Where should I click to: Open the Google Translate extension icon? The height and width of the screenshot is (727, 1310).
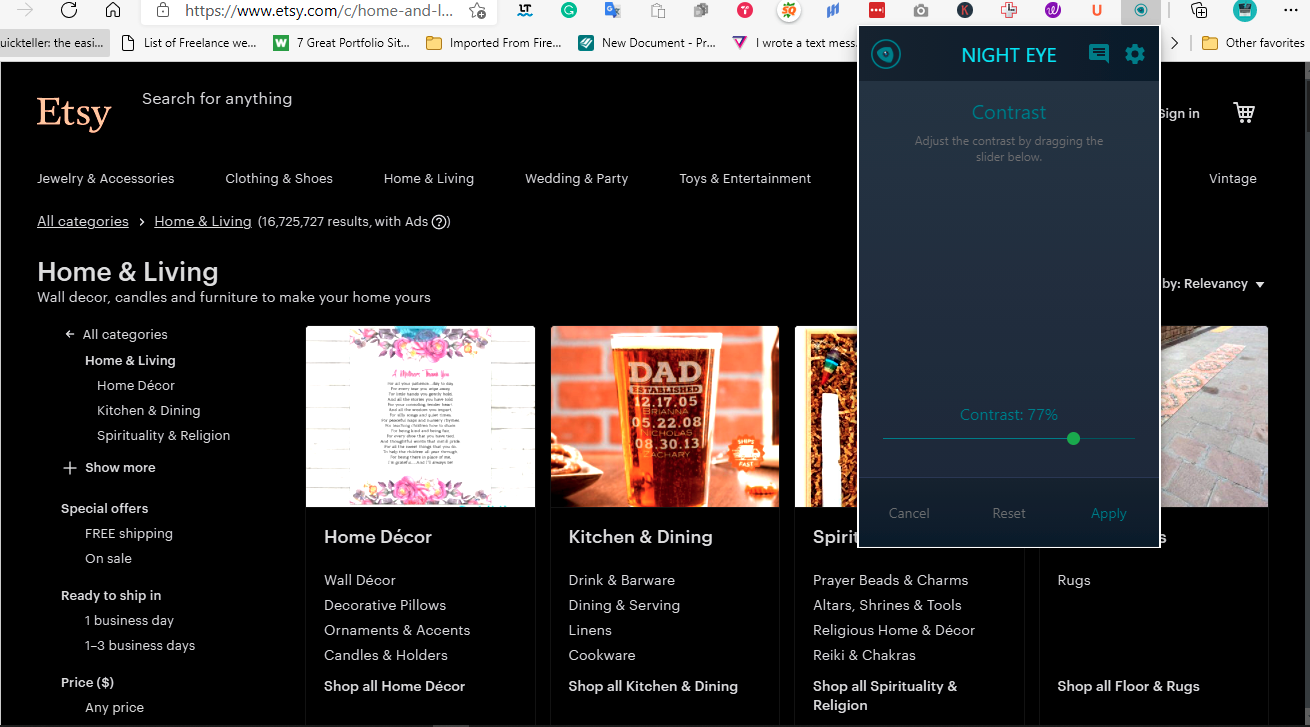613,11
